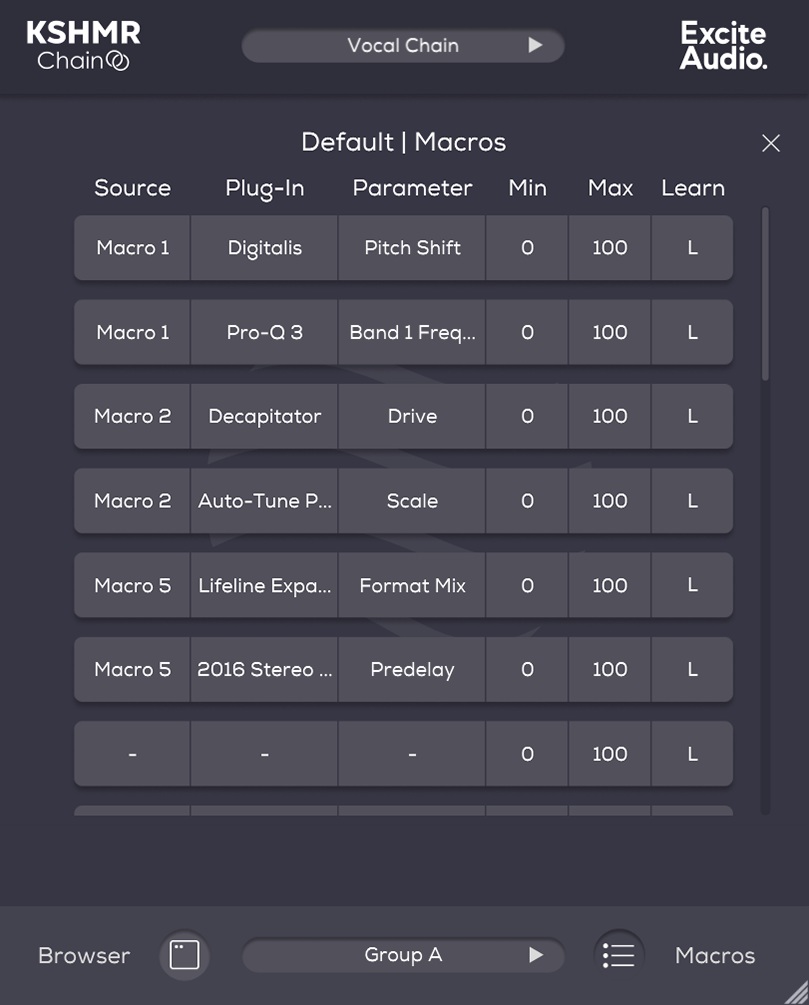Click the Group A forward arrow
809x1005 pixels.
536,955
